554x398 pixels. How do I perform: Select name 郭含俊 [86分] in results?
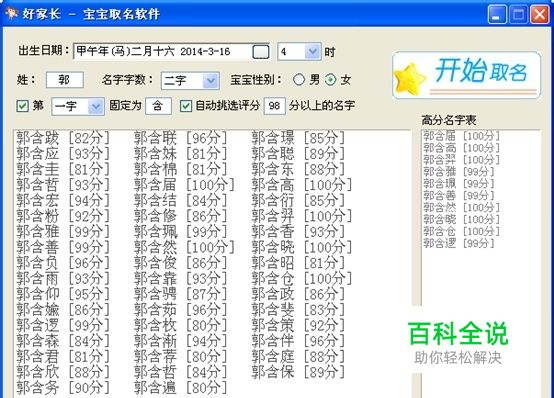click(x=181, y=263)
